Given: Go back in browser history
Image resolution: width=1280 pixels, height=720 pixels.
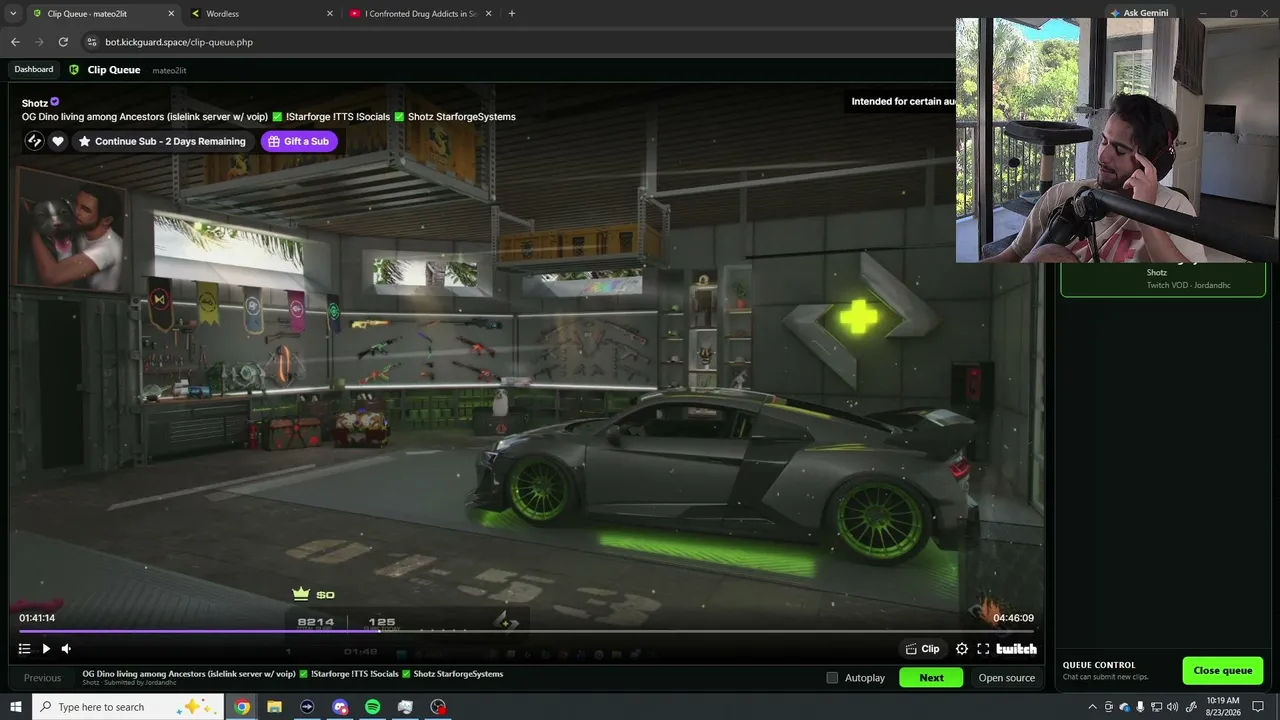Looking at the screenshot, I should (x=15, y=42).
